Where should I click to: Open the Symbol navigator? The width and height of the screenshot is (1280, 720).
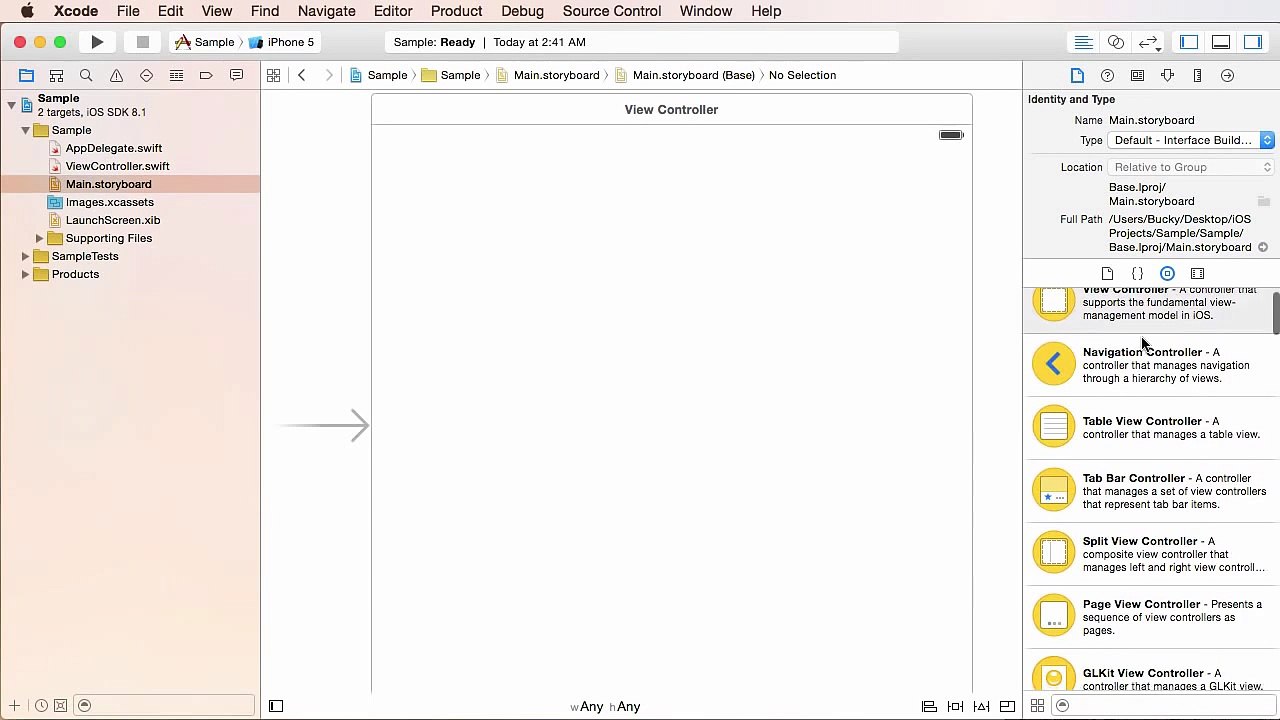56,75
